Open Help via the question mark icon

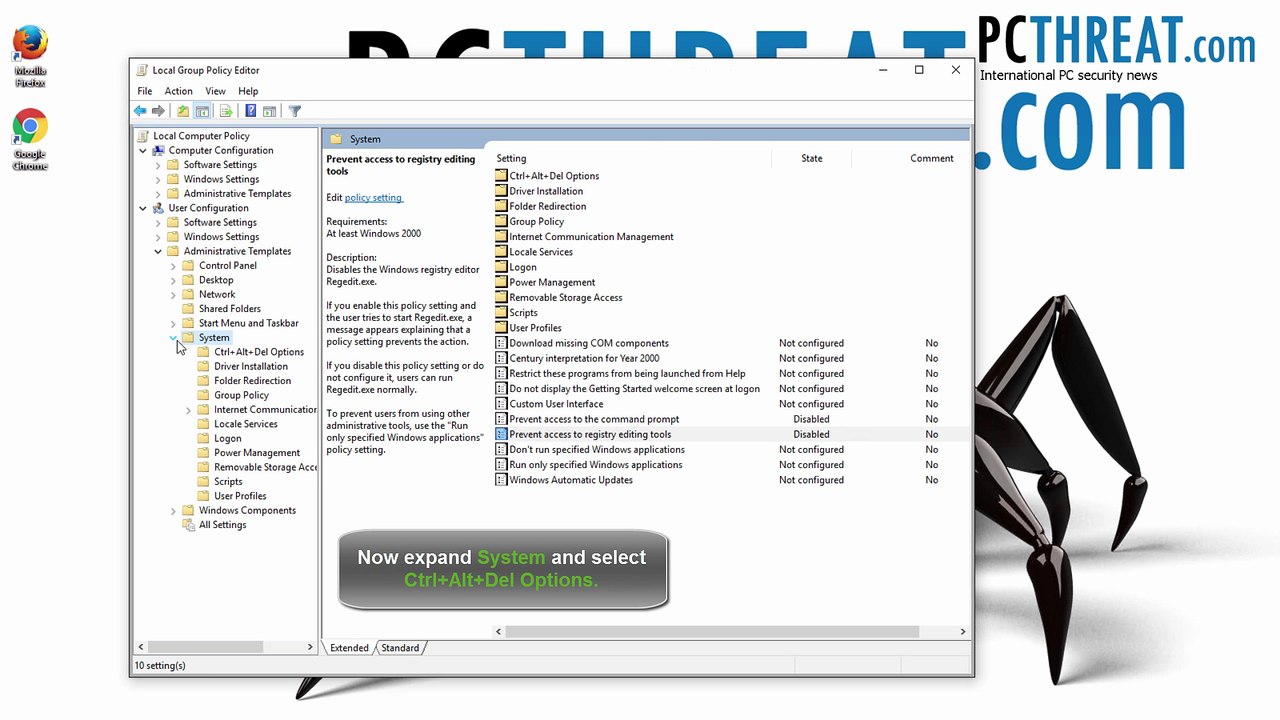[x=250, y=111]
